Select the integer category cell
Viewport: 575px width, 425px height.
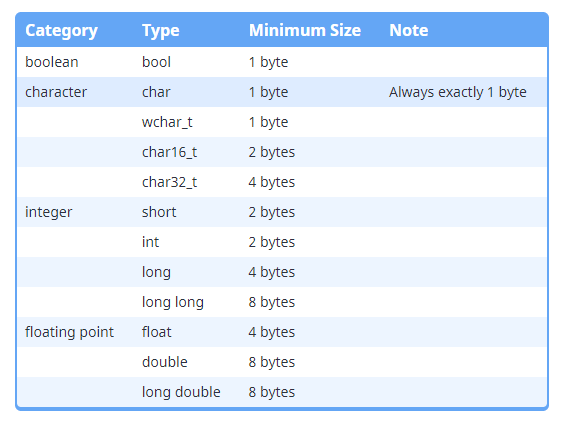tap(49, 213)
